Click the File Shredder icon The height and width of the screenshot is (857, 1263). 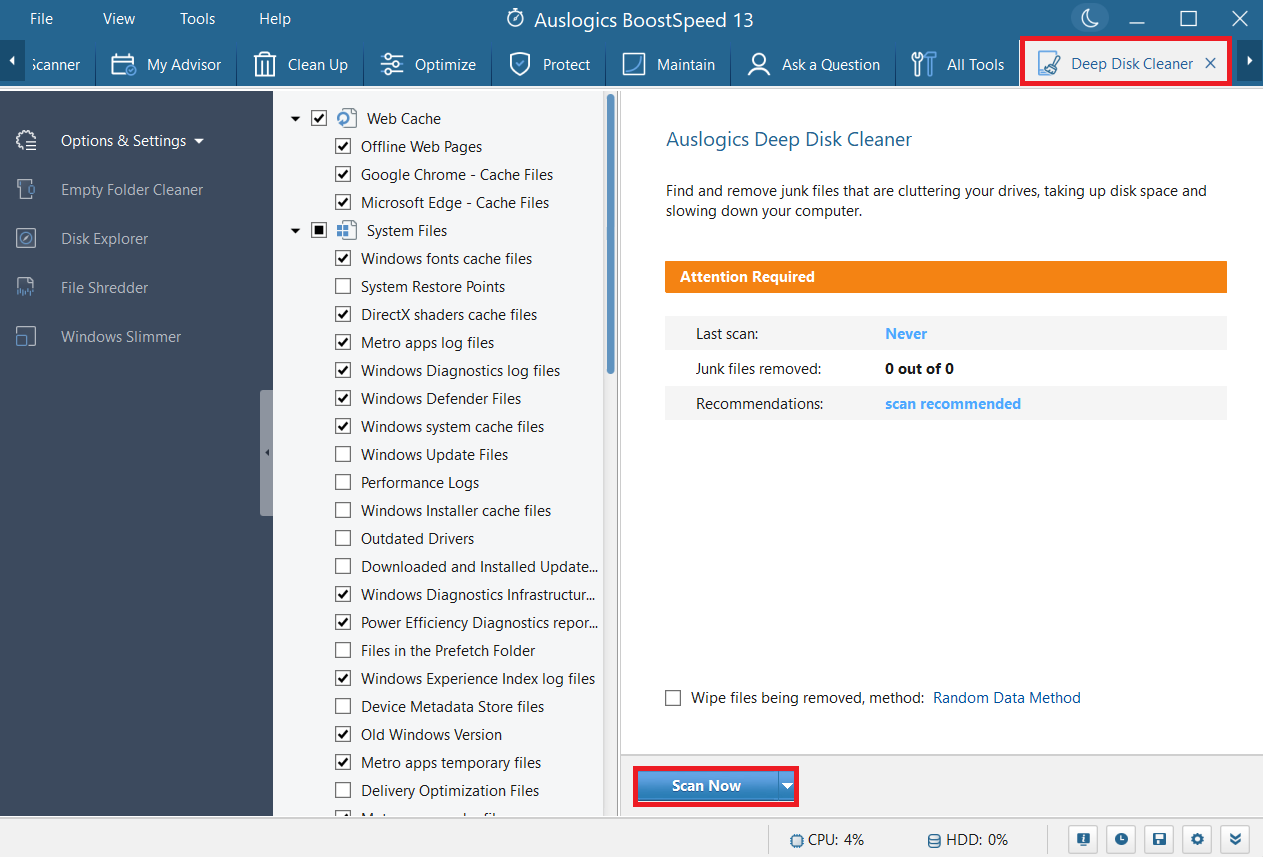[27, 288]
